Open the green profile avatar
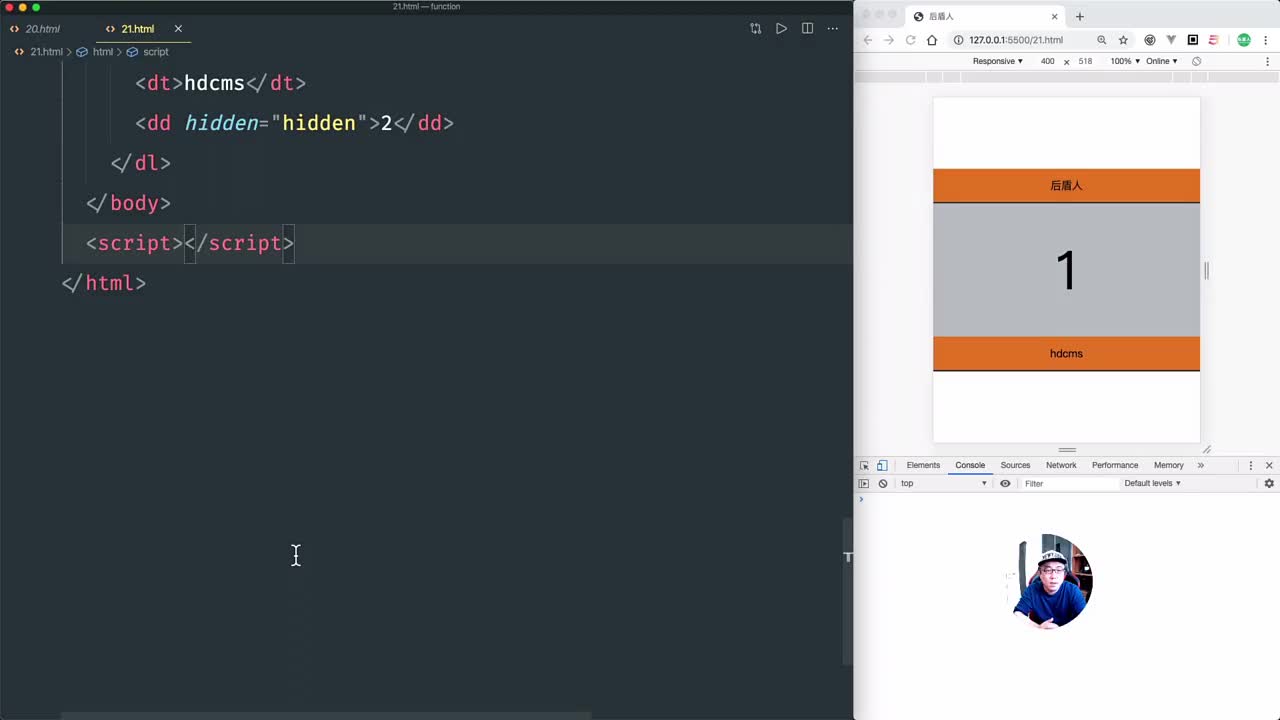This screenshot has width=1280, height=720. pos(1244,40)
